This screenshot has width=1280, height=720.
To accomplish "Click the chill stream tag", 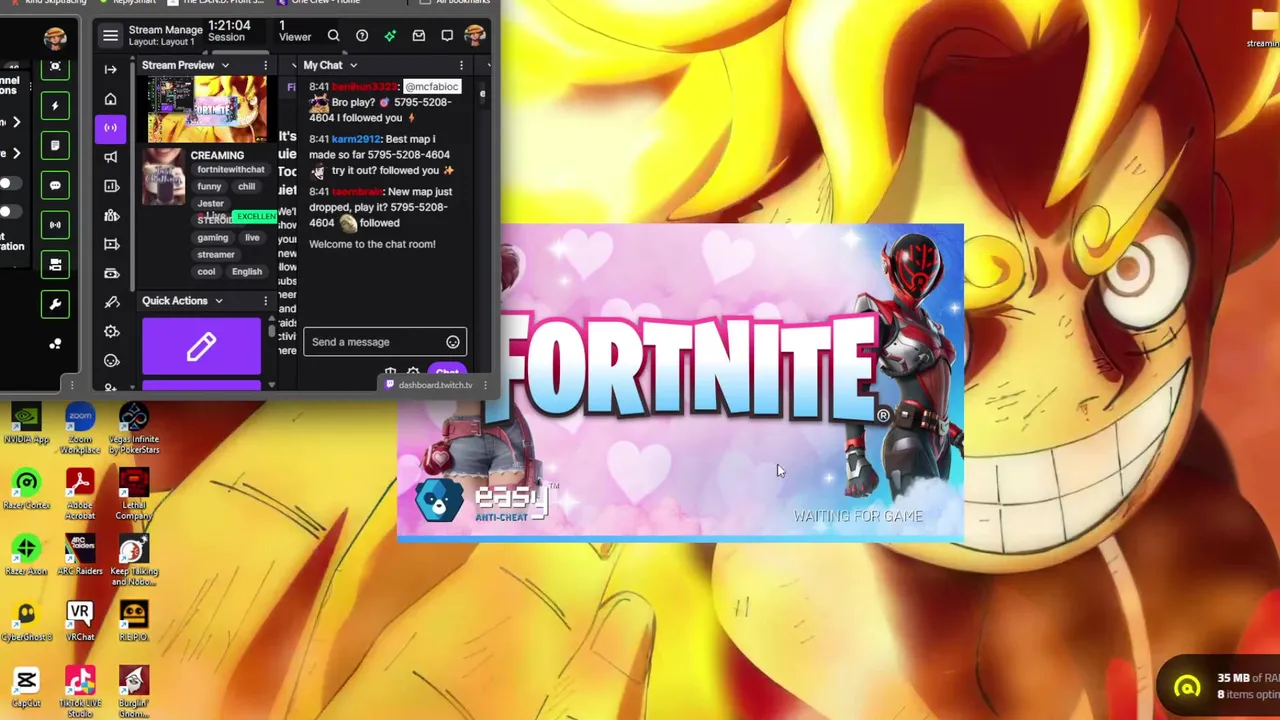I will [x=247, y=187].
